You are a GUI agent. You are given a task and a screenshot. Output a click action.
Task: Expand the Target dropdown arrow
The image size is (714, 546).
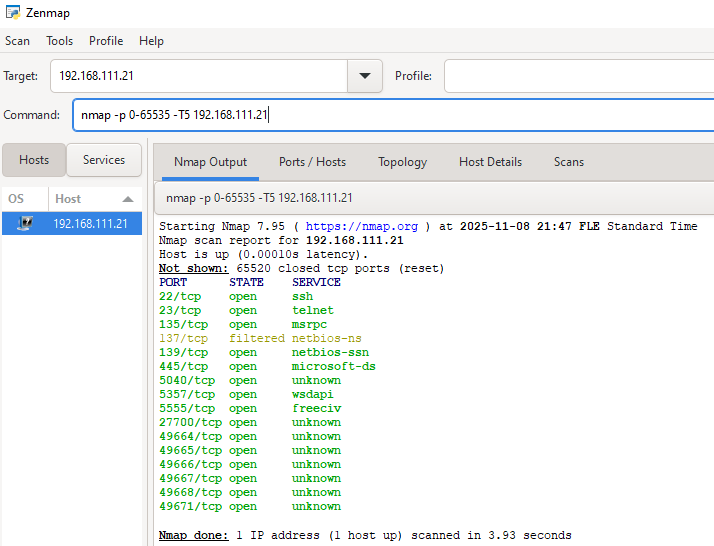coord(364,76)
